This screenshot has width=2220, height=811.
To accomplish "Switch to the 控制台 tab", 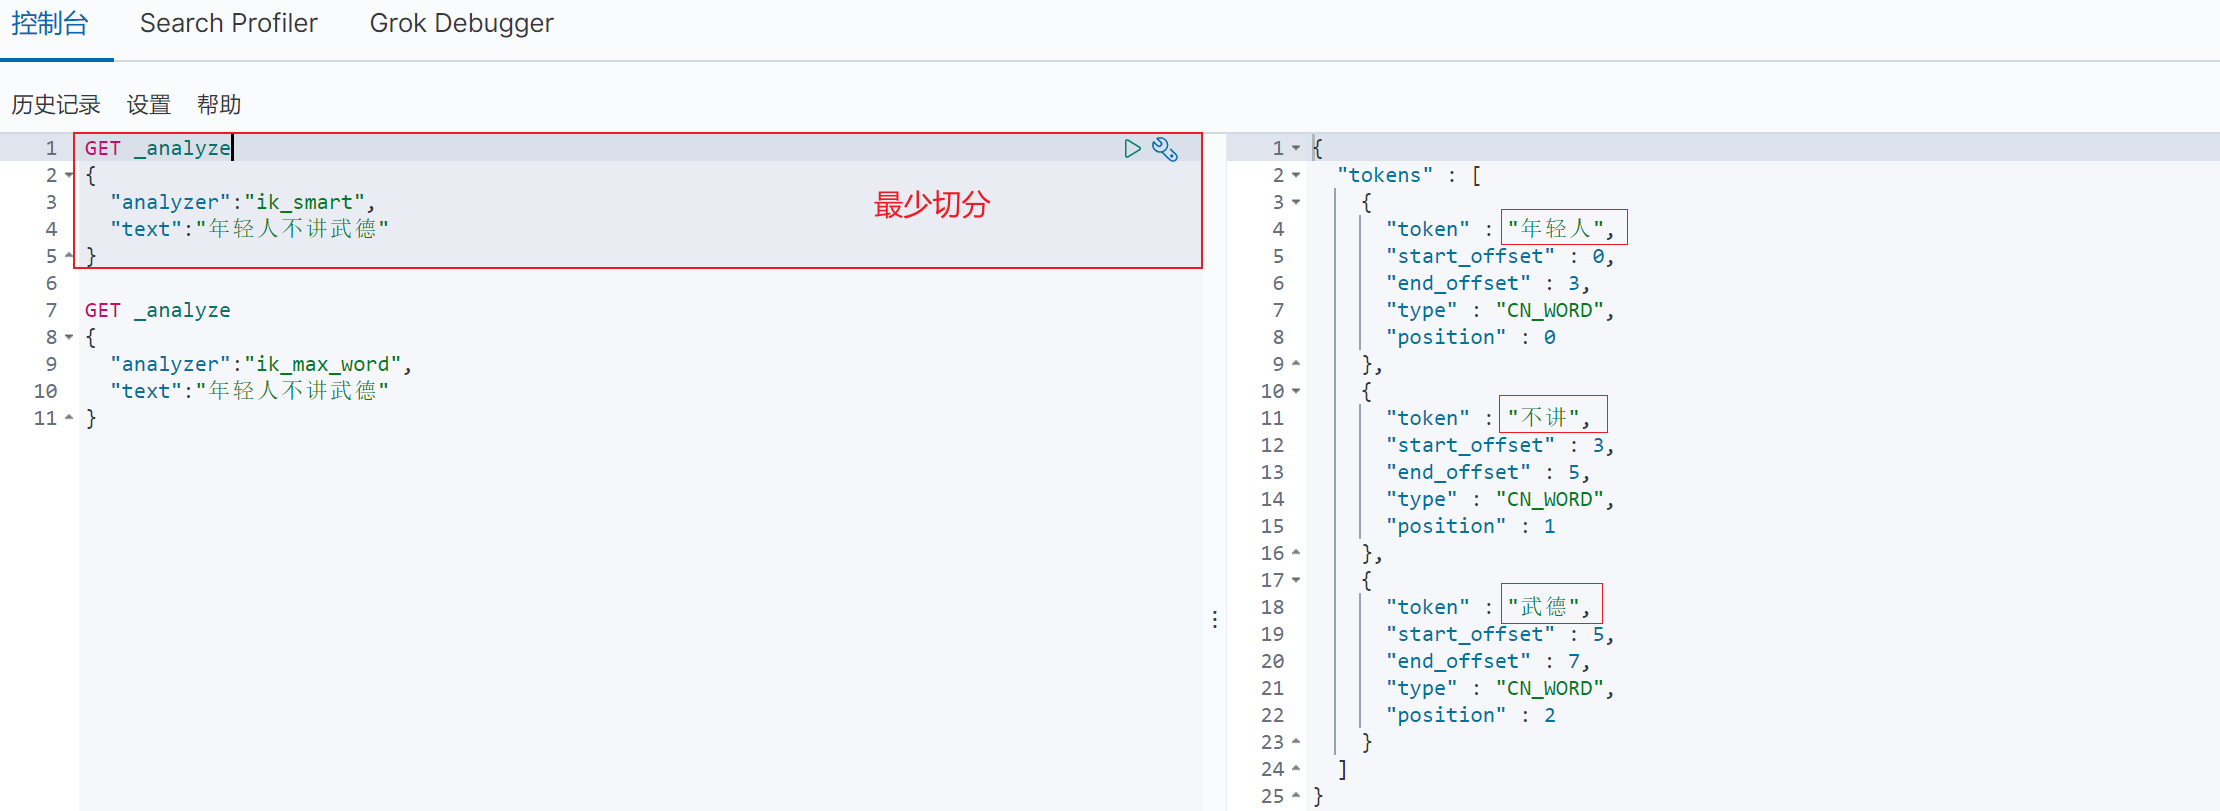I will point(50,24).
